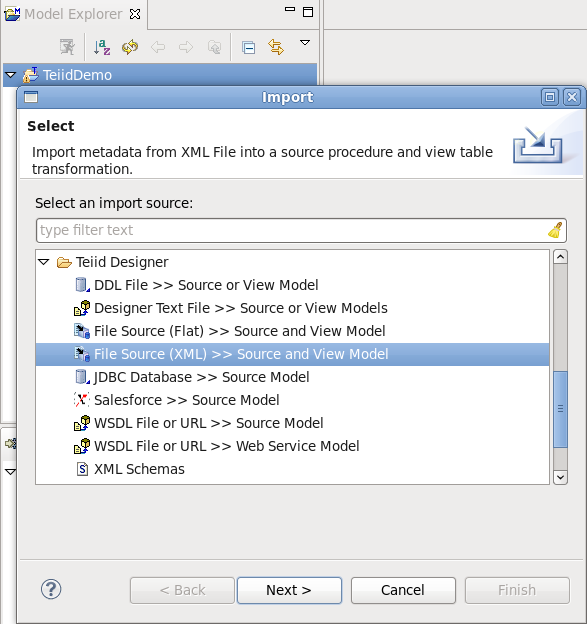Click the back arrow in Model Explorer toolbar
Viewport: 587px width, 624px height.
(x=158, y=47)
